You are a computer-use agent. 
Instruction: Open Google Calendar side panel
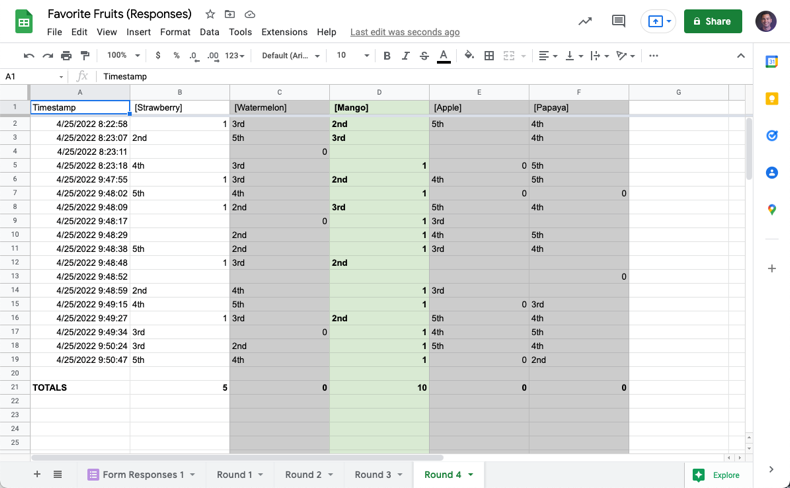pos(771,62)
